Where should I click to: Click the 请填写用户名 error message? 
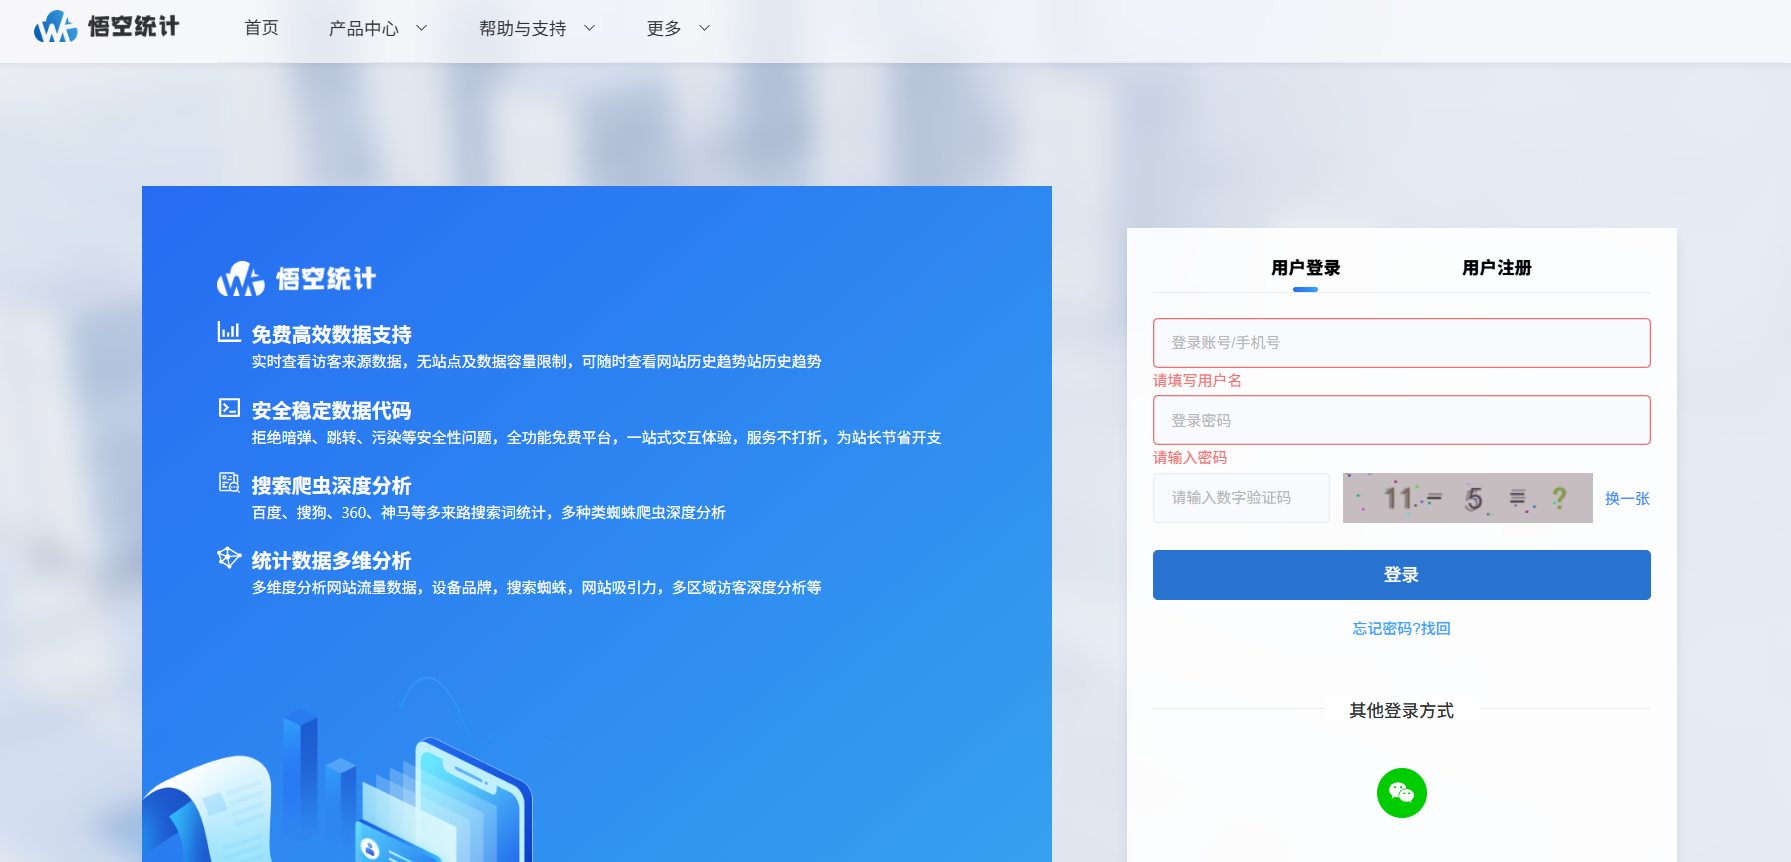point(1197,380)
